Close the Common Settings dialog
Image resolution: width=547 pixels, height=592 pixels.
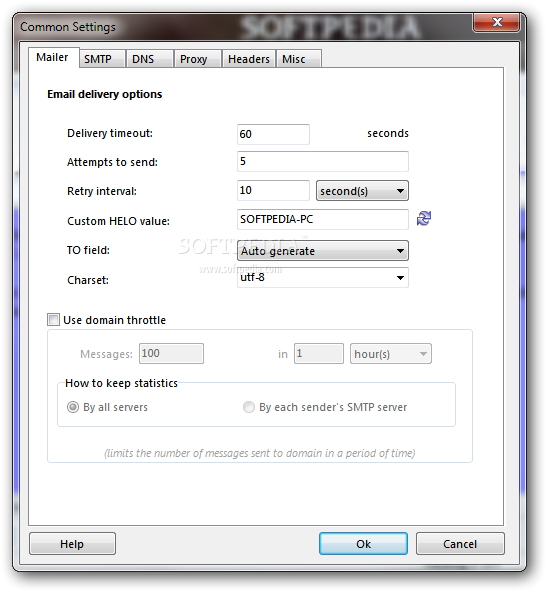496,23
